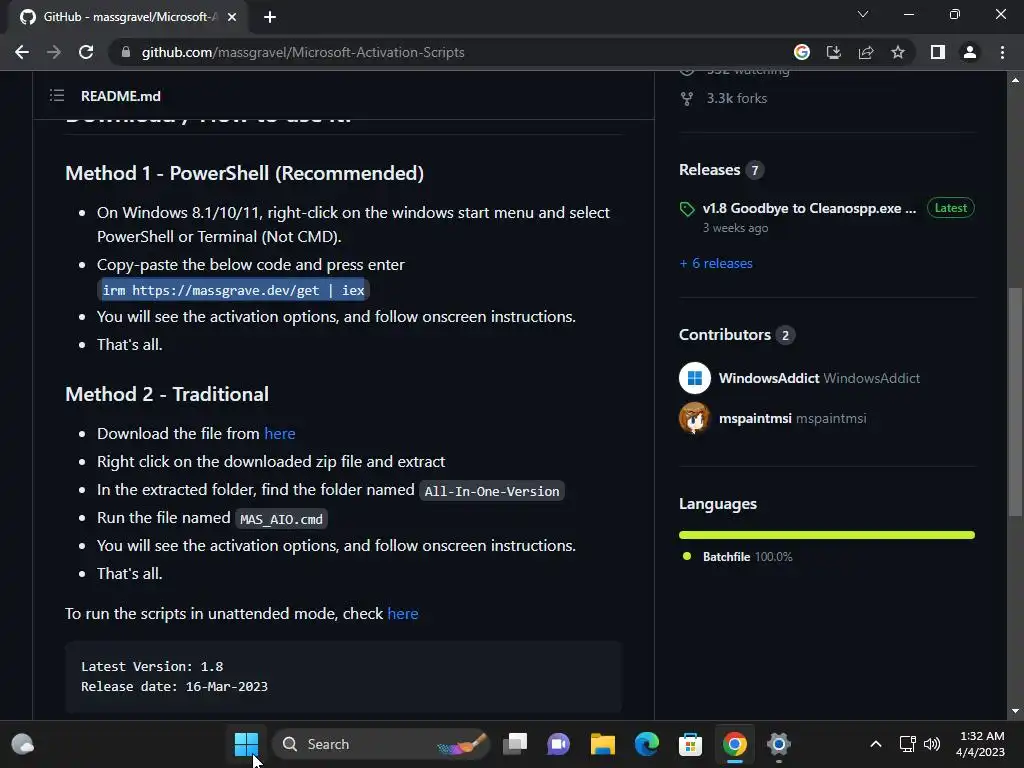Open the Chat app on taskbar
1024x768 pixels.
click(558, 744)
